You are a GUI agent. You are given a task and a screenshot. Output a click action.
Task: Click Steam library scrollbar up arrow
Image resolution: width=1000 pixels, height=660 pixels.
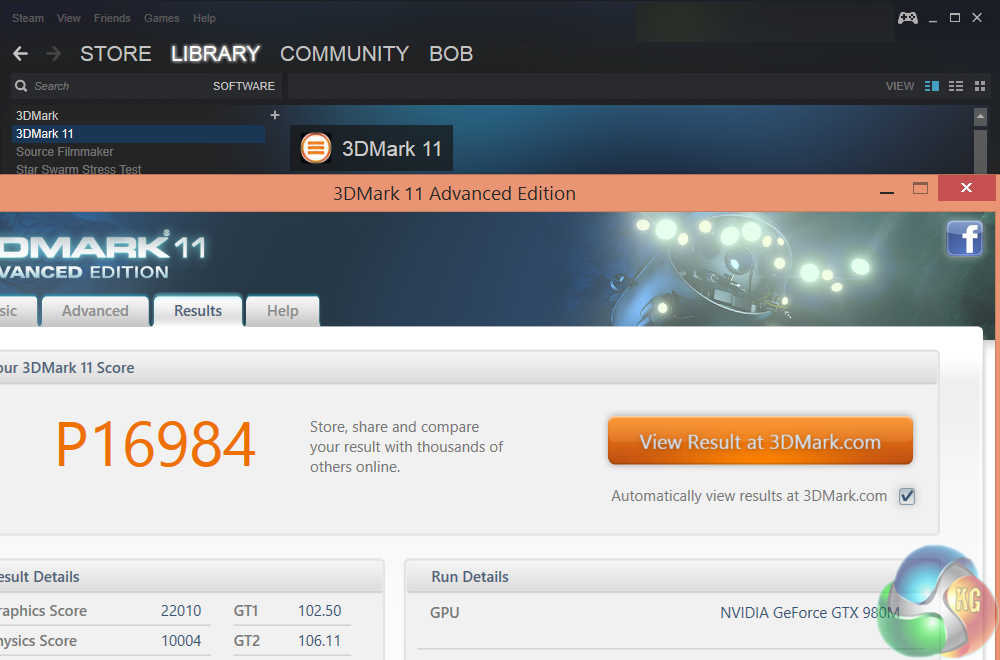[980, 117]
